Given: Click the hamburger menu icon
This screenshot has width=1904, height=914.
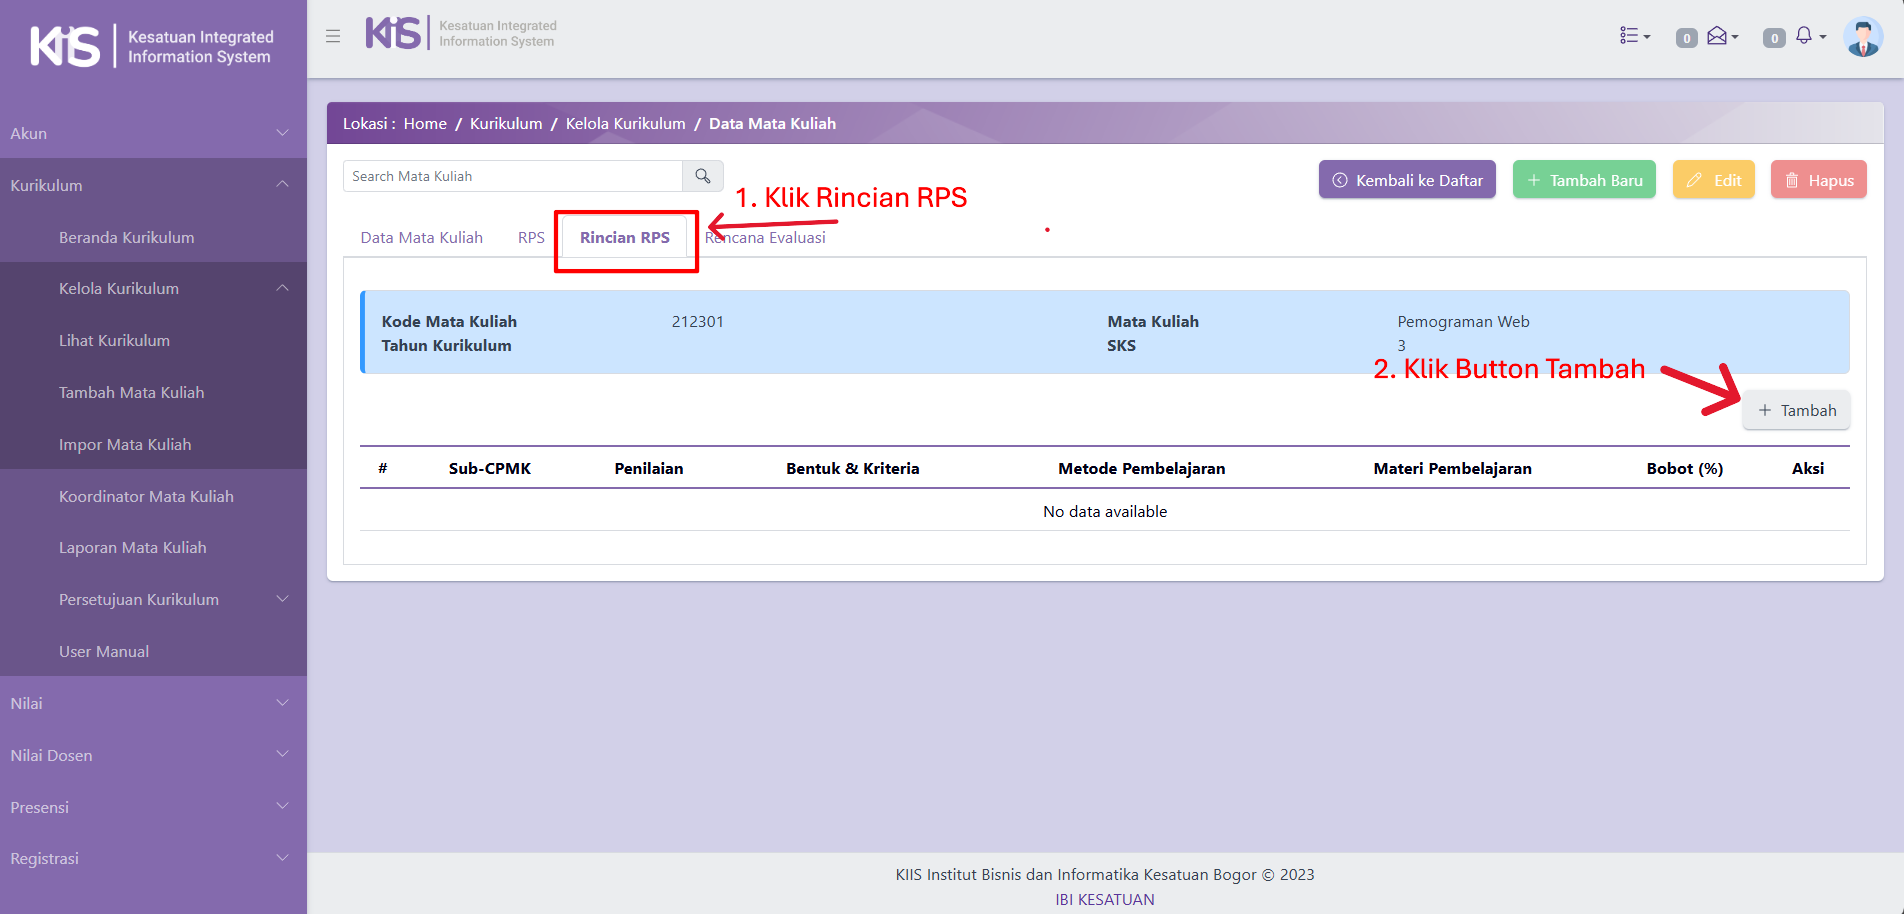Looking at the screenshot, I should 333,36.
